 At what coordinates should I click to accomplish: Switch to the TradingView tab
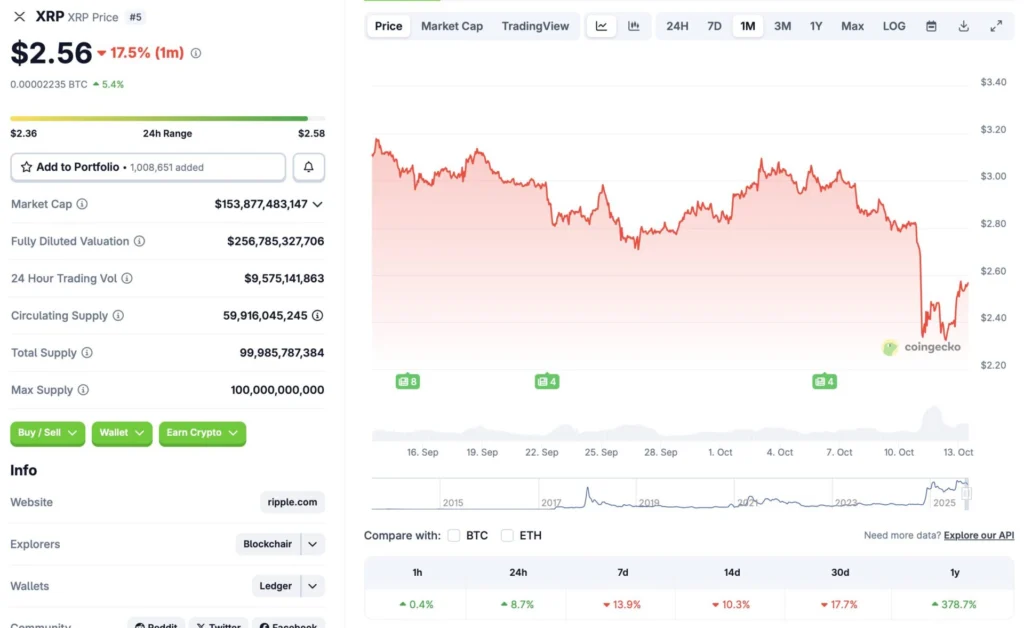coord(535,26)
